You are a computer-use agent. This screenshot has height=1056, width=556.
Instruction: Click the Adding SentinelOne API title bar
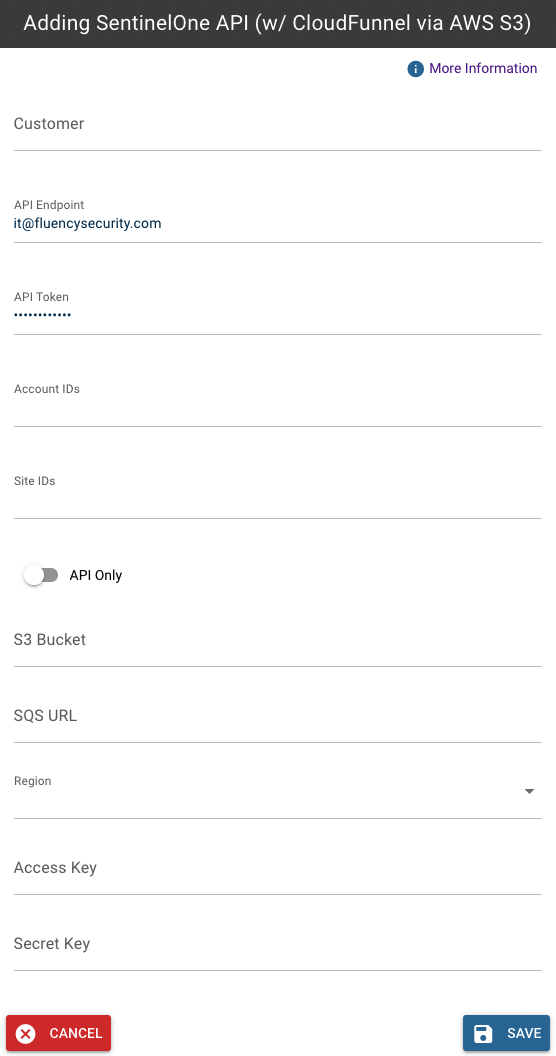[x=278, y=24]
